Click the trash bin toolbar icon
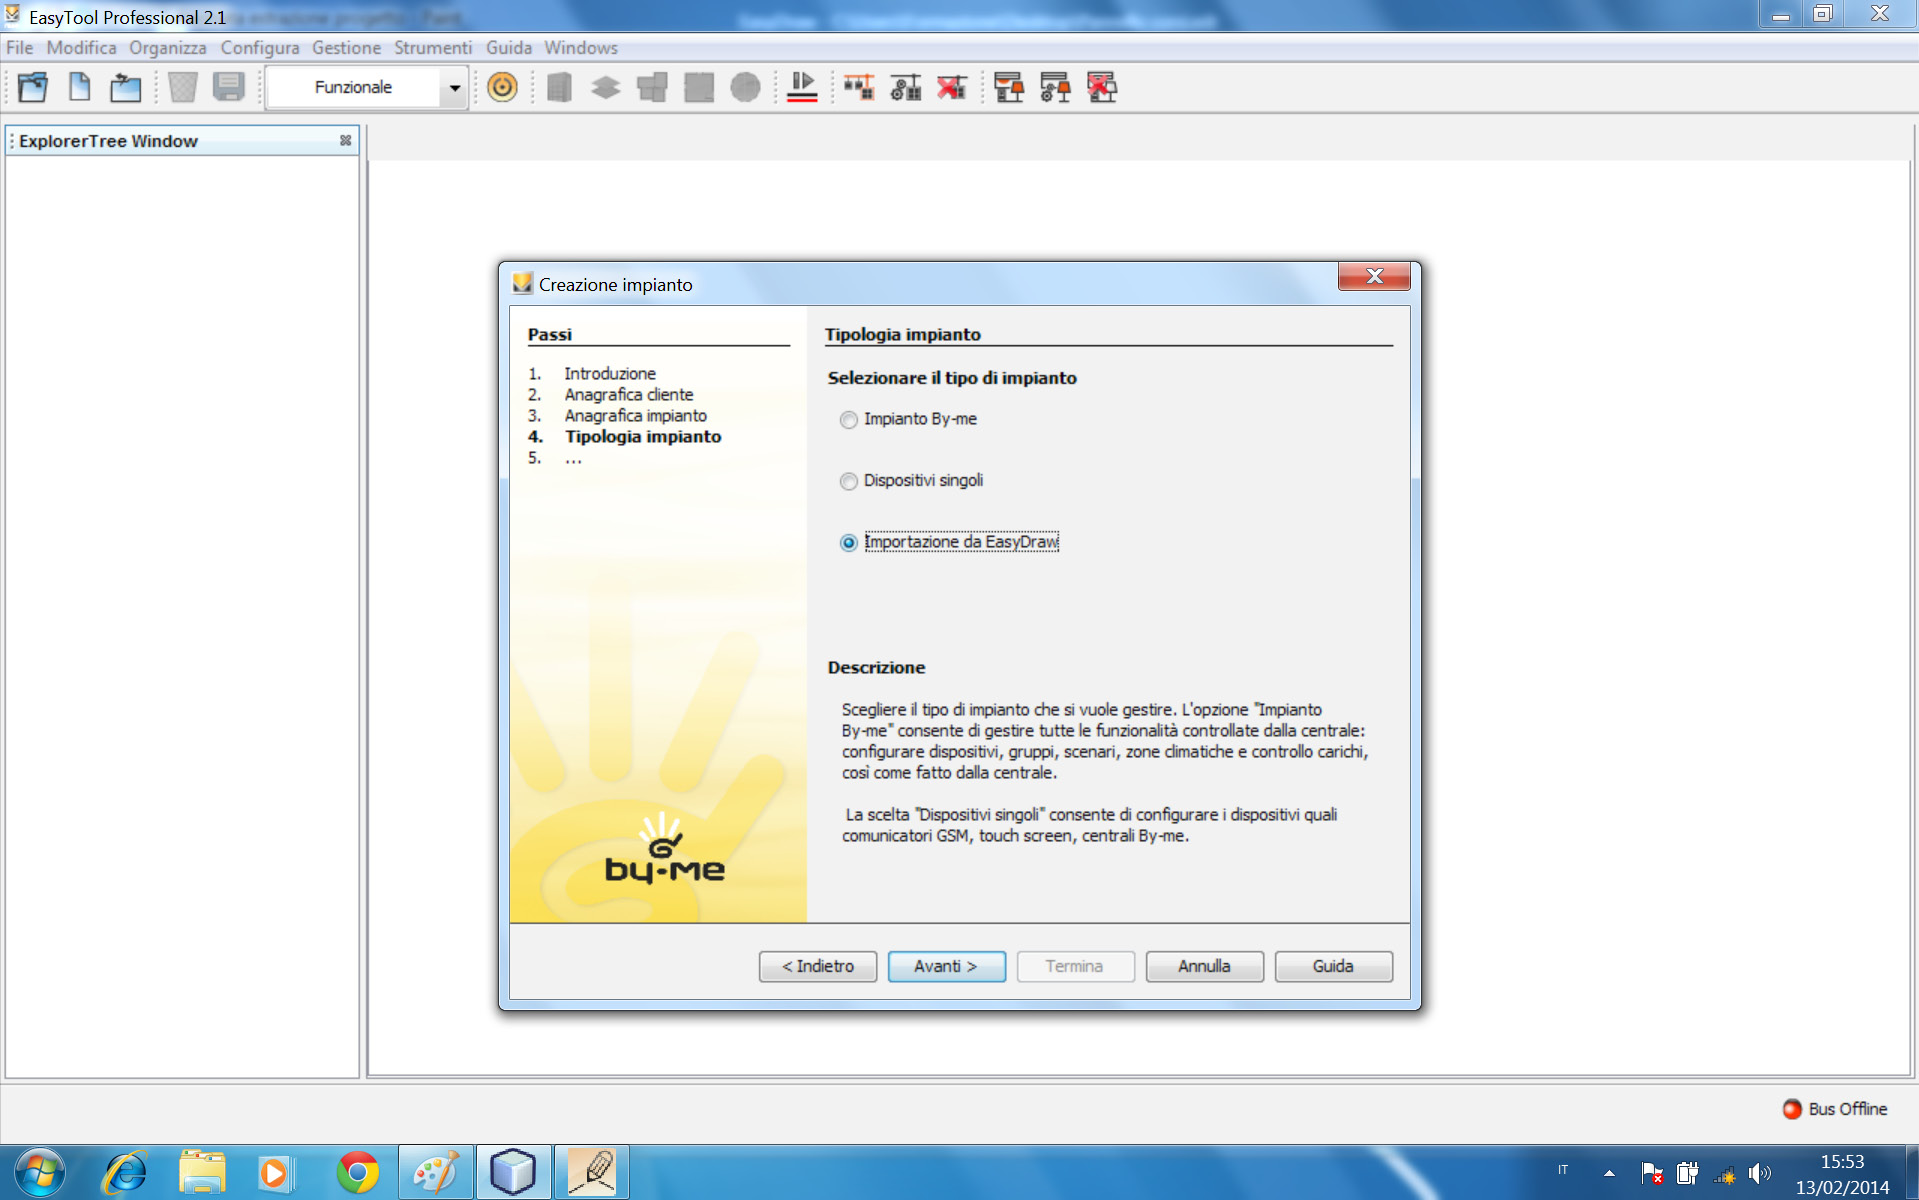 (x=183, y=88)
